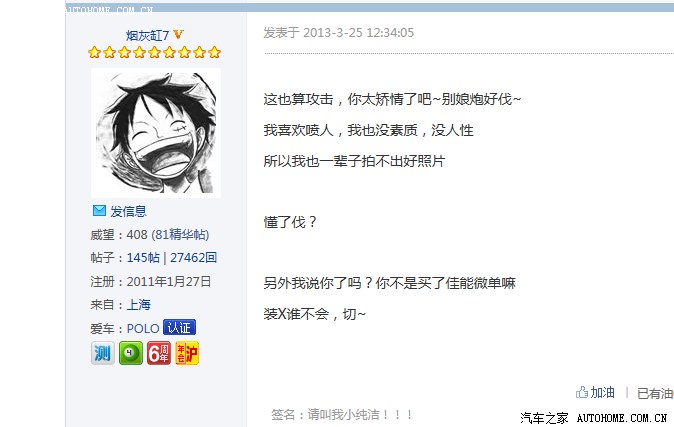
Task: Click the username 烟灰缸7
Action: pyautogui.click(x=147, y=35)
